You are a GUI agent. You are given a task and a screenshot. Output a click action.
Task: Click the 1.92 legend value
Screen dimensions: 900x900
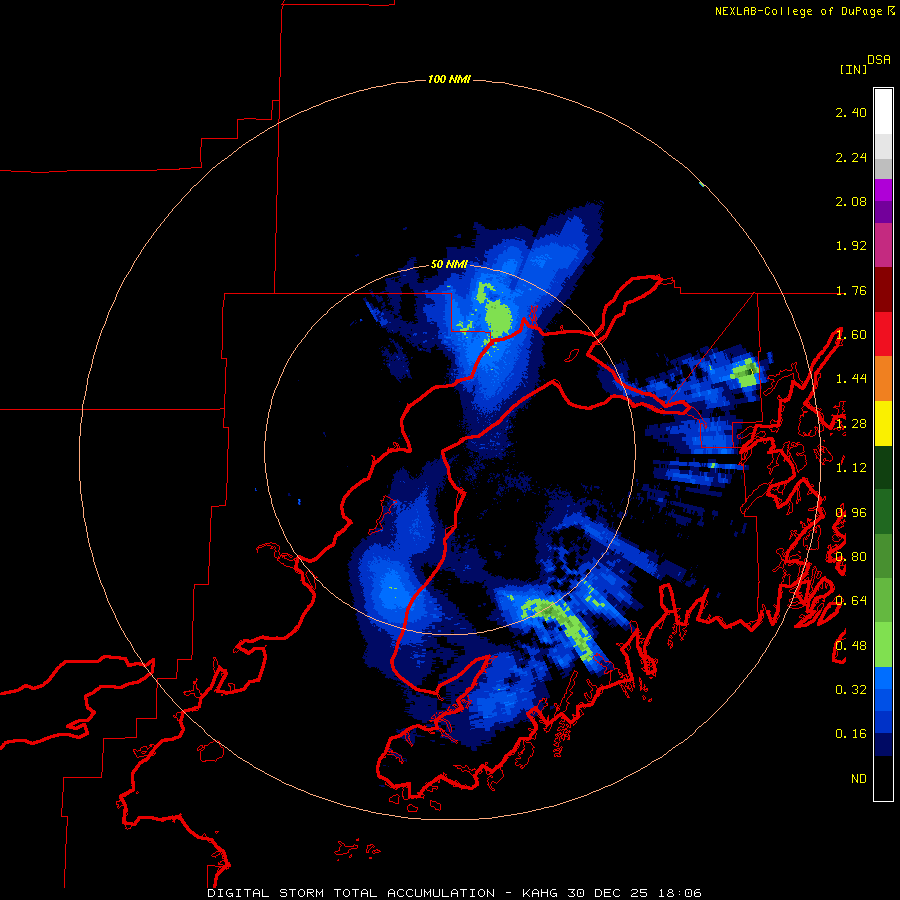851,246
